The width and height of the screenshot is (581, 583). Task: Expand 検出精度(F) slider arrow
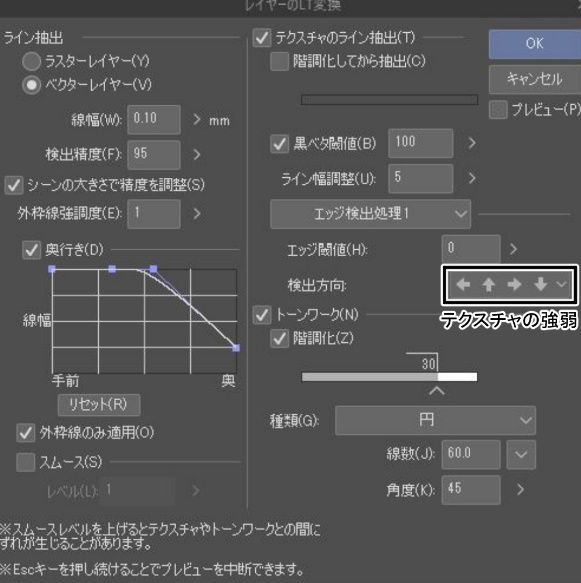click(197, 155)
